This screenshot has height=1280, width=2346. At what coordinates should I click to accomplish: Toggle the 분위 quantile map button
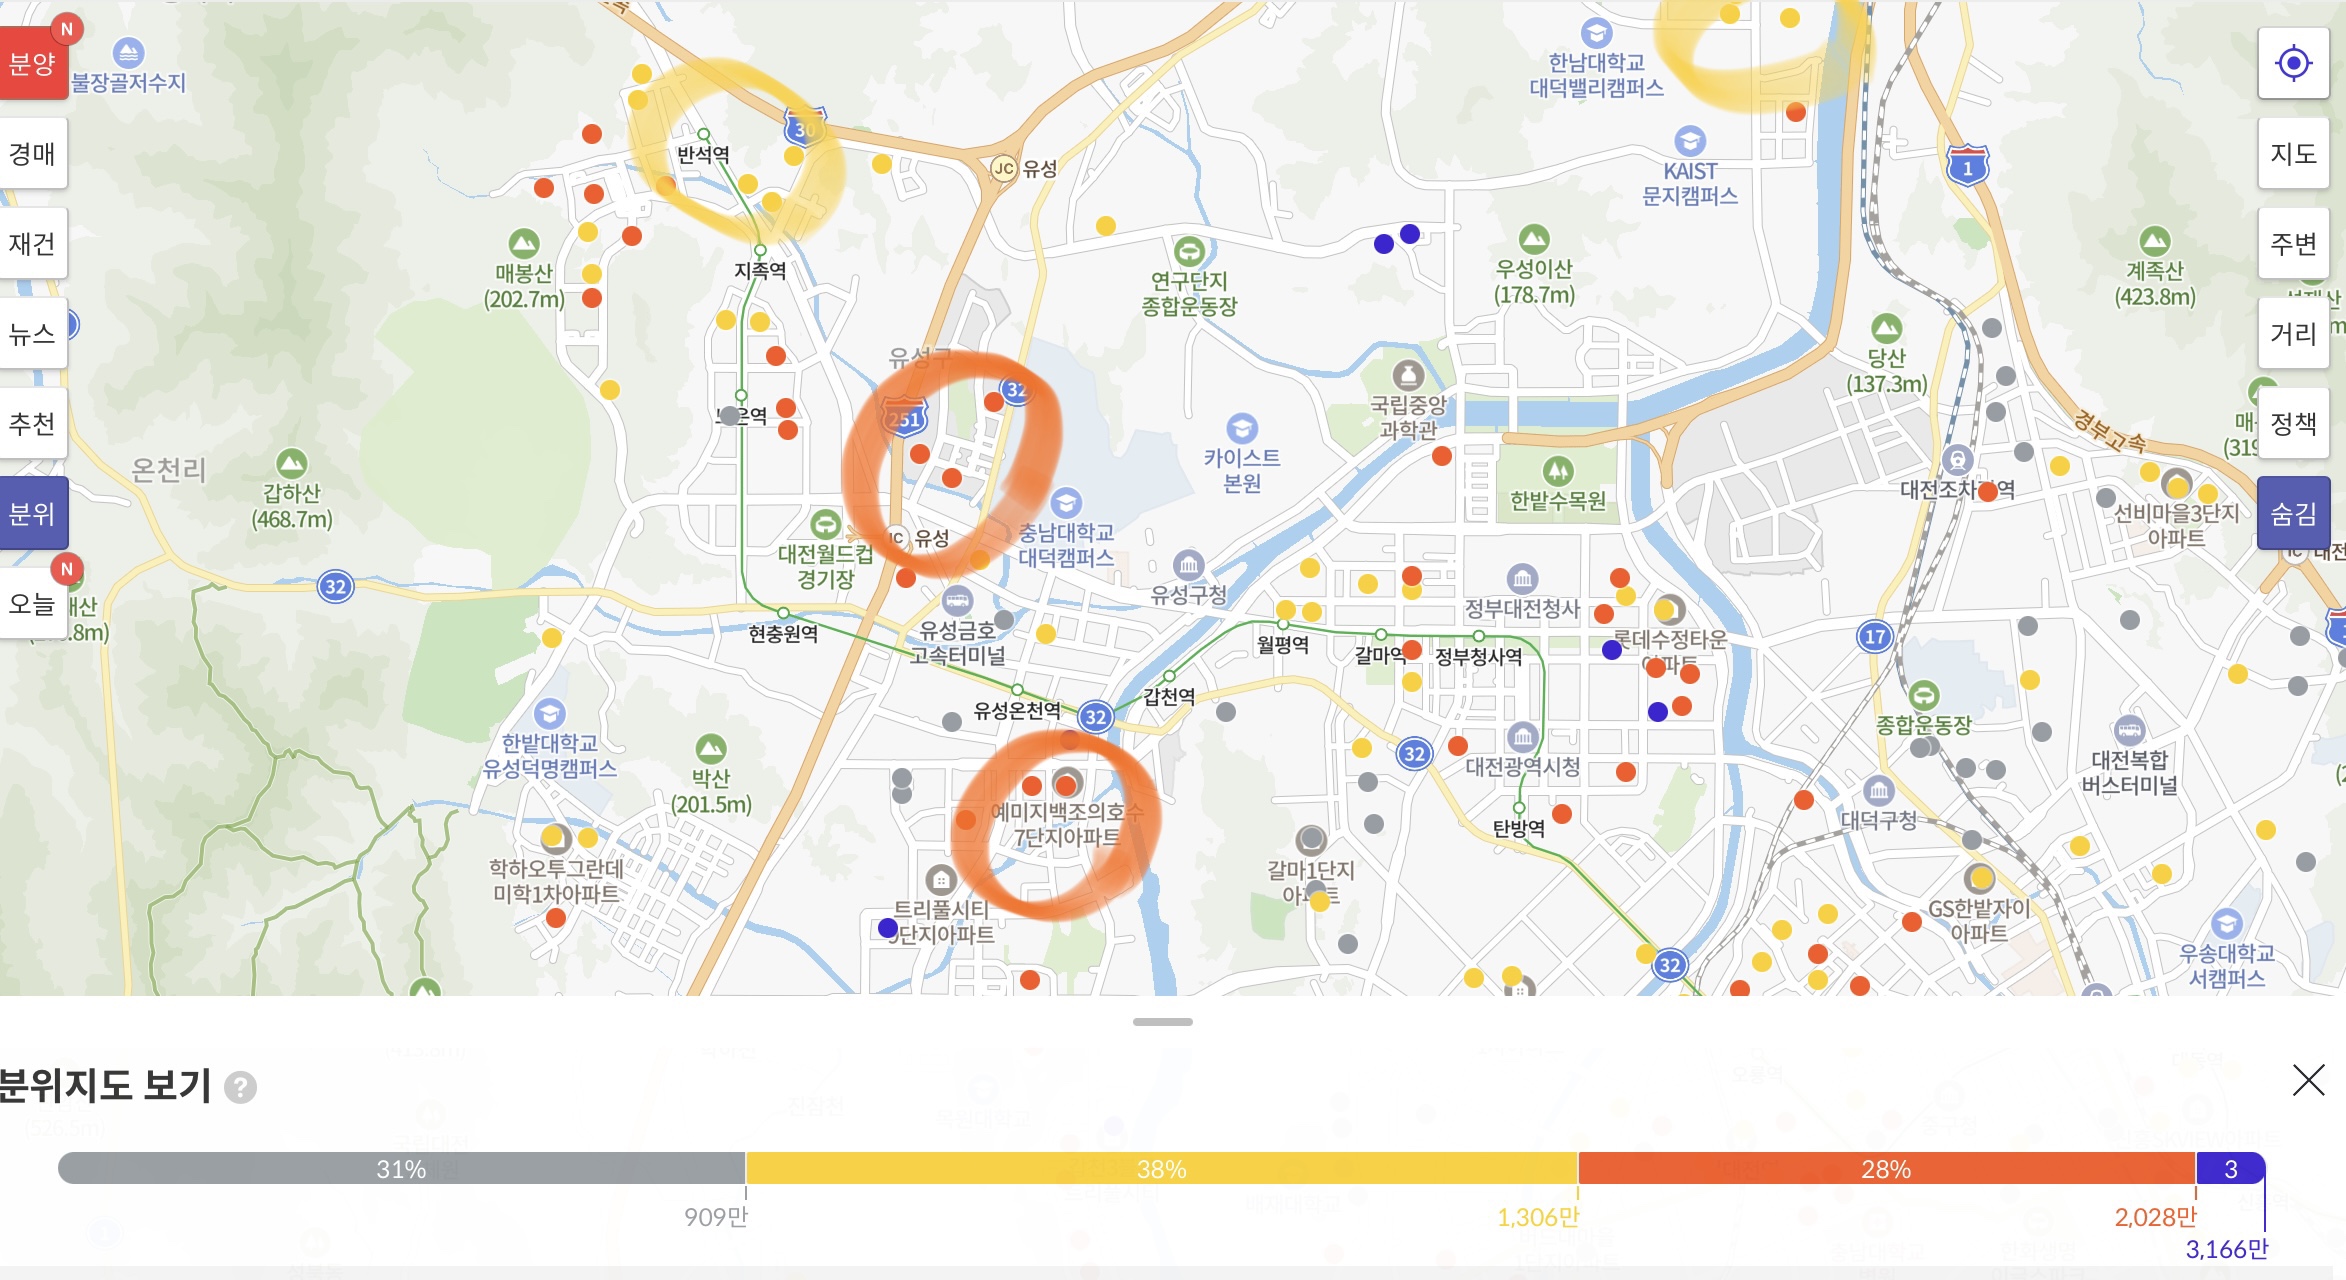pos(32,514)
